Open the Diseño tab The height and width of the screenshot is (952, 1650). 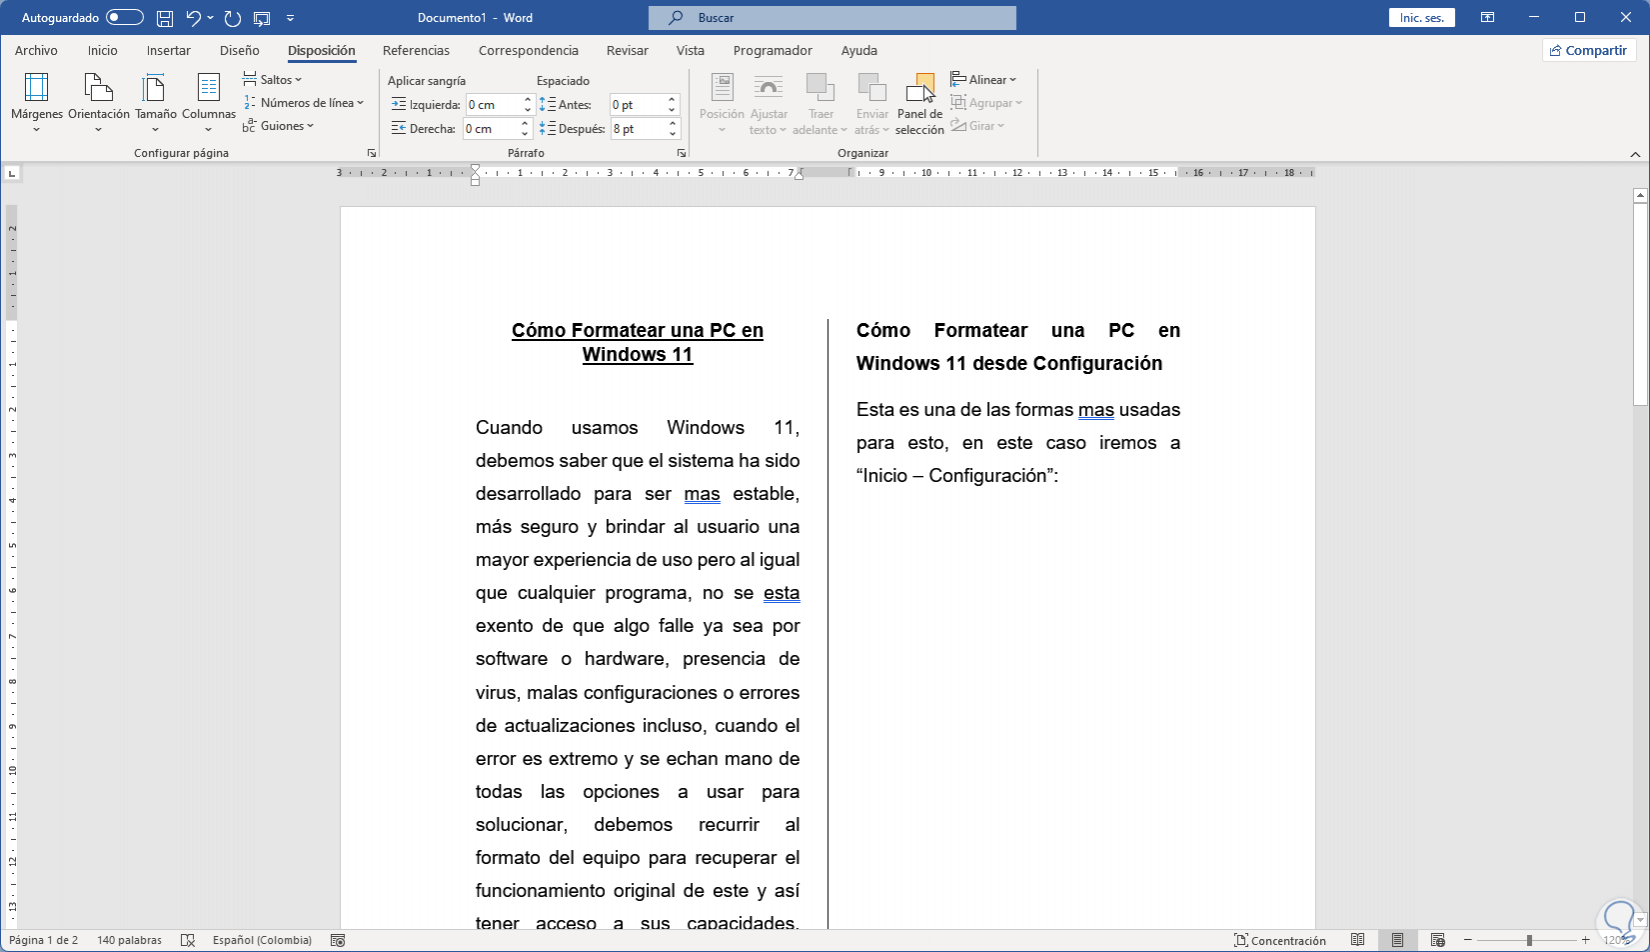(239, 50)
